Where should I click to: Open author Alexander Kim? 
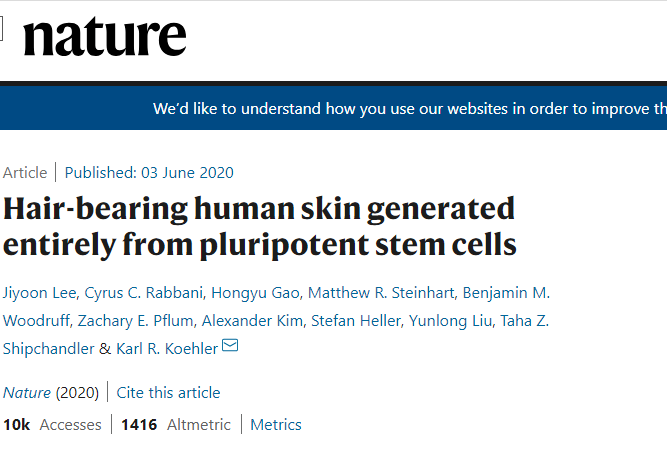(252, 321)
